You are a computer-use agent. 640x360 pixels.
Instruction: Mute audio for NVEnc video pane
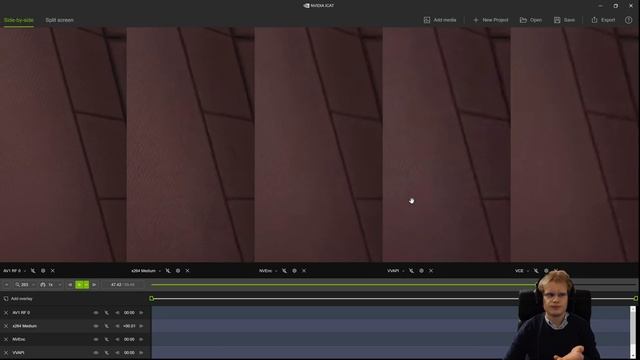coord(284,271)
